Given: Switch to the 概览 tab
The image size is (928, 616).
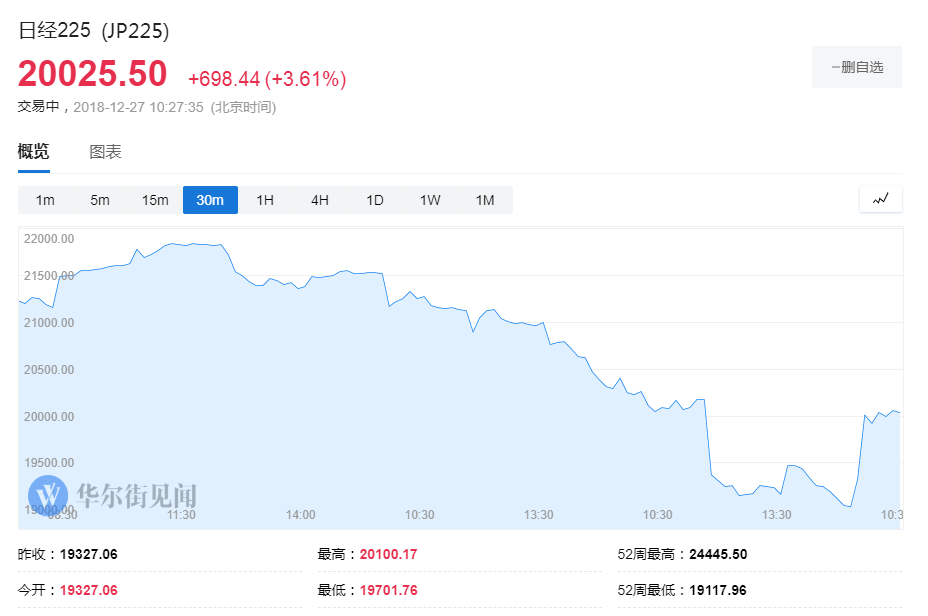Looking at the screenshot, I should [33, 152].
